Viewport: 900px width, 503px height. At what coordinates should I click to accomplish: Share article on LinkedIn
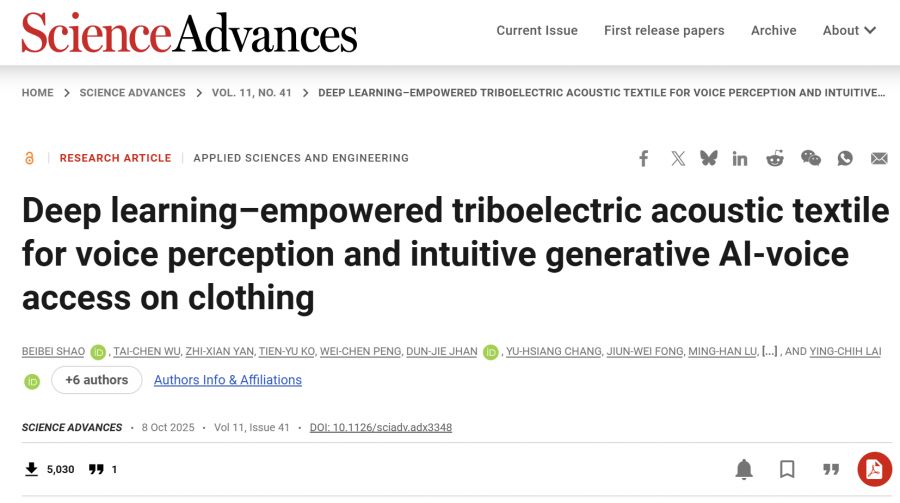(x=740, y=158)
